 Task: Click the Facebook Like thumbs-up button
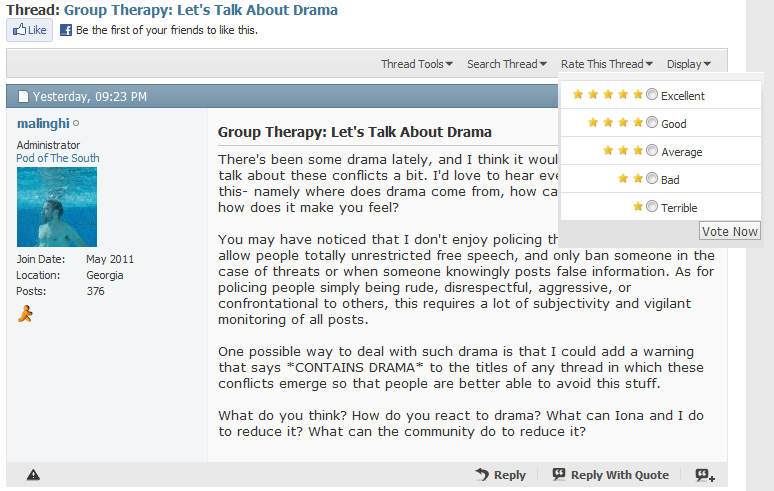pyautogui.click(x=29, y=30)
